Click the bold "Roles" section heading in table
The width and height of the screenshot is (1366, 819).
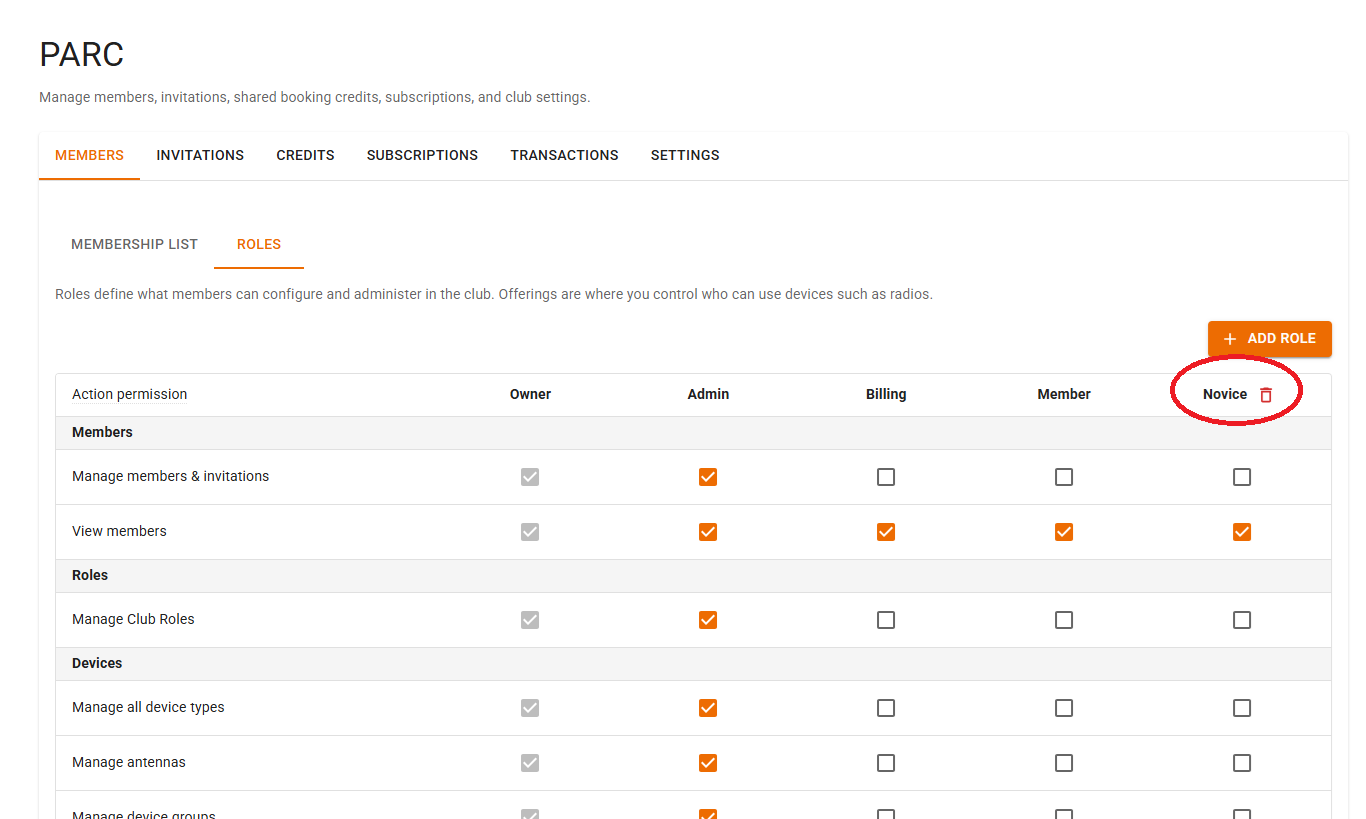point(90,575)
